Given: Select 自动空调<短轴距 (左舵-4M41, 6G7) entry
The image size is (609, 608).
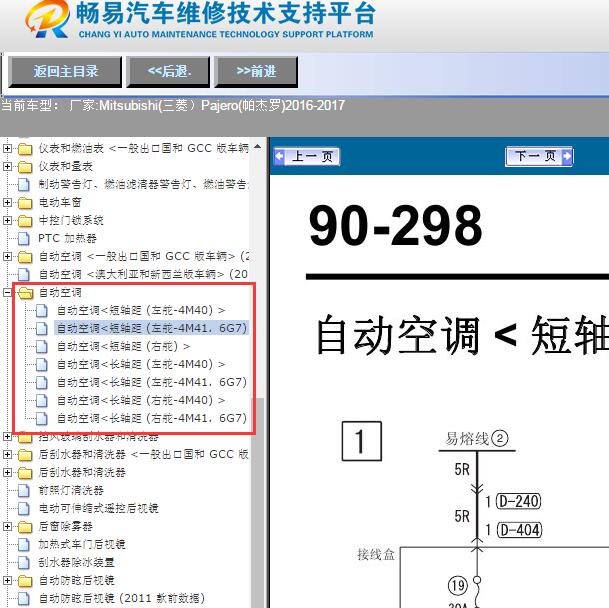Looking at the screenshot, I should click(152, 328).
